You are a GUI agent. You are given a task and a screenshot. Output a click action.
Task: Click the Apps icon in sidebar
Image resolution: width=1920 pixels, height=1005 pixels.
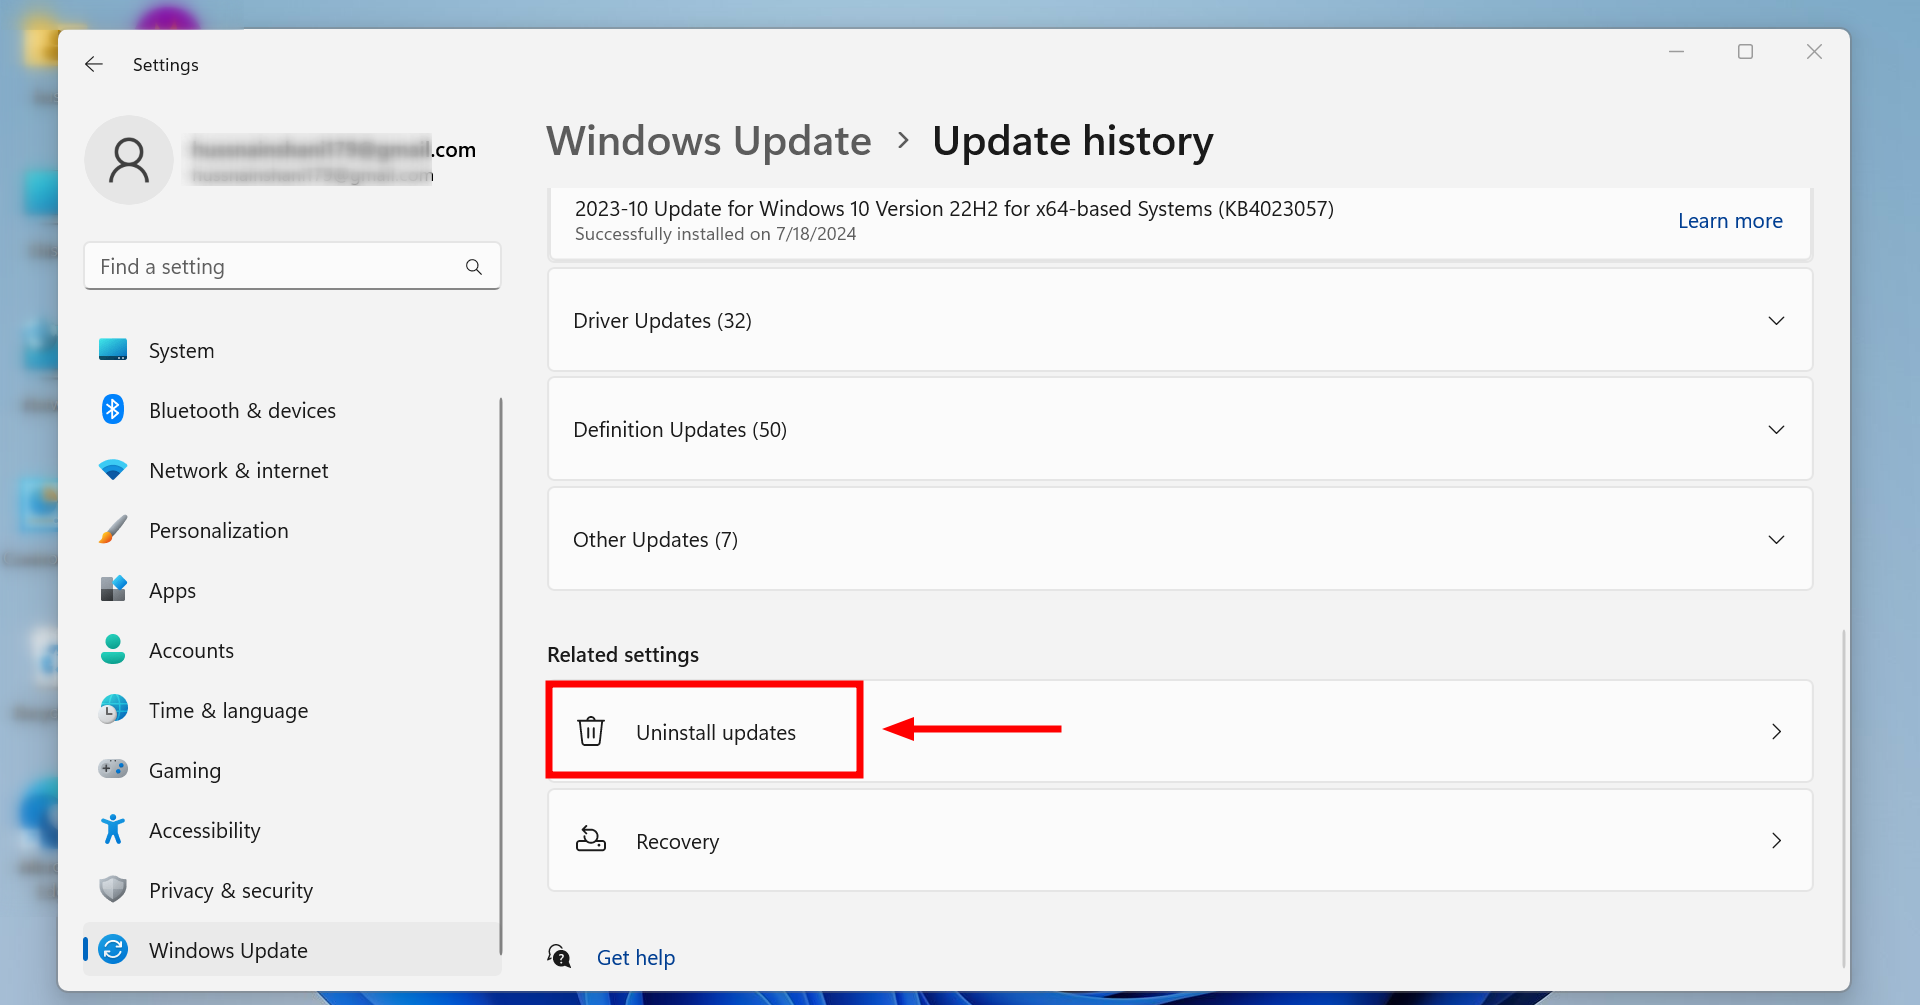tap(113, 590)
